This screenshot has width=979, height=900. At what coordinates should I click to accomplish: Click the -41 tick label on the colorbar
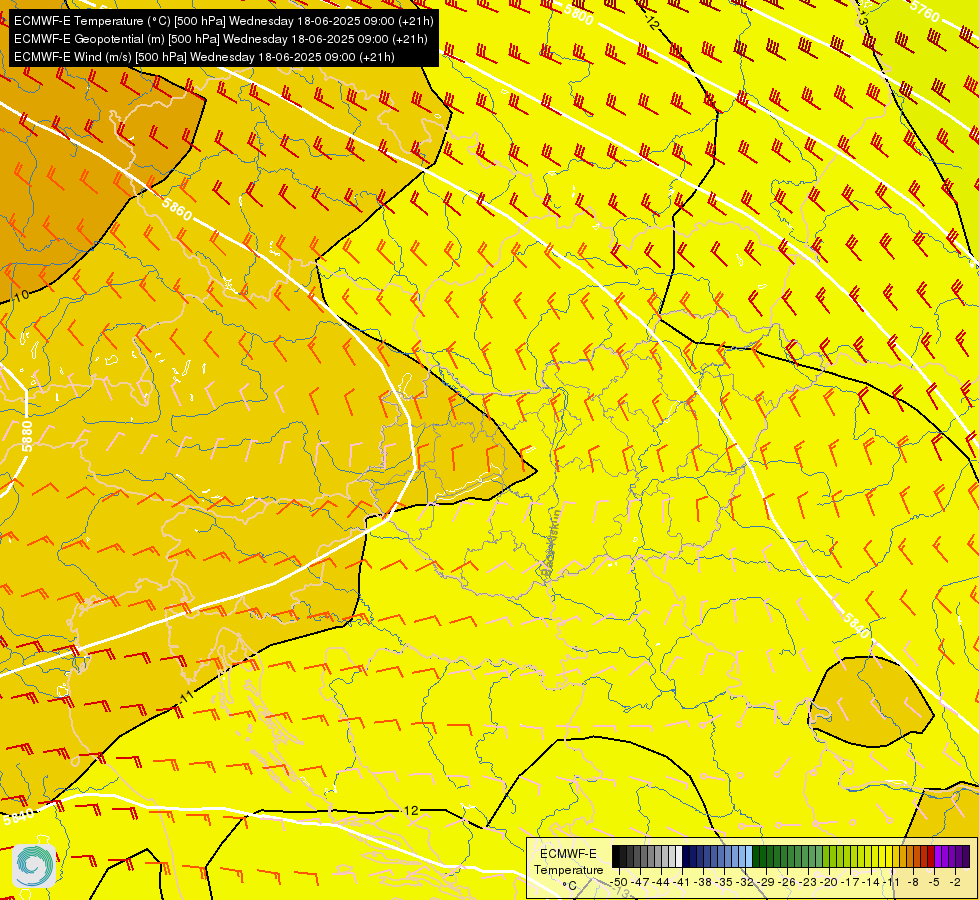(682, 882)
